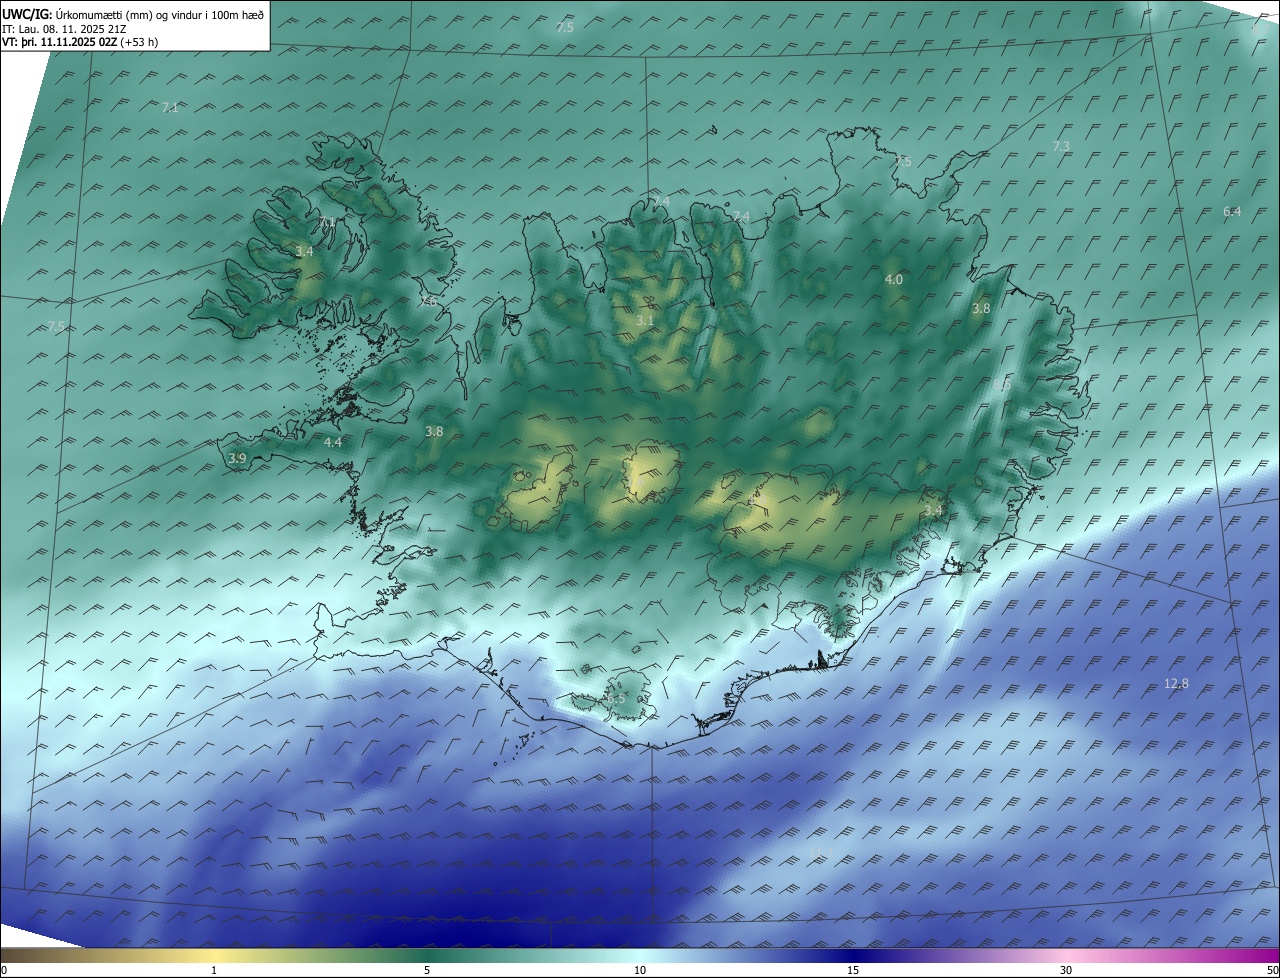
Task: Click the colorbar tick label 30
Action: pos(1066,970)
